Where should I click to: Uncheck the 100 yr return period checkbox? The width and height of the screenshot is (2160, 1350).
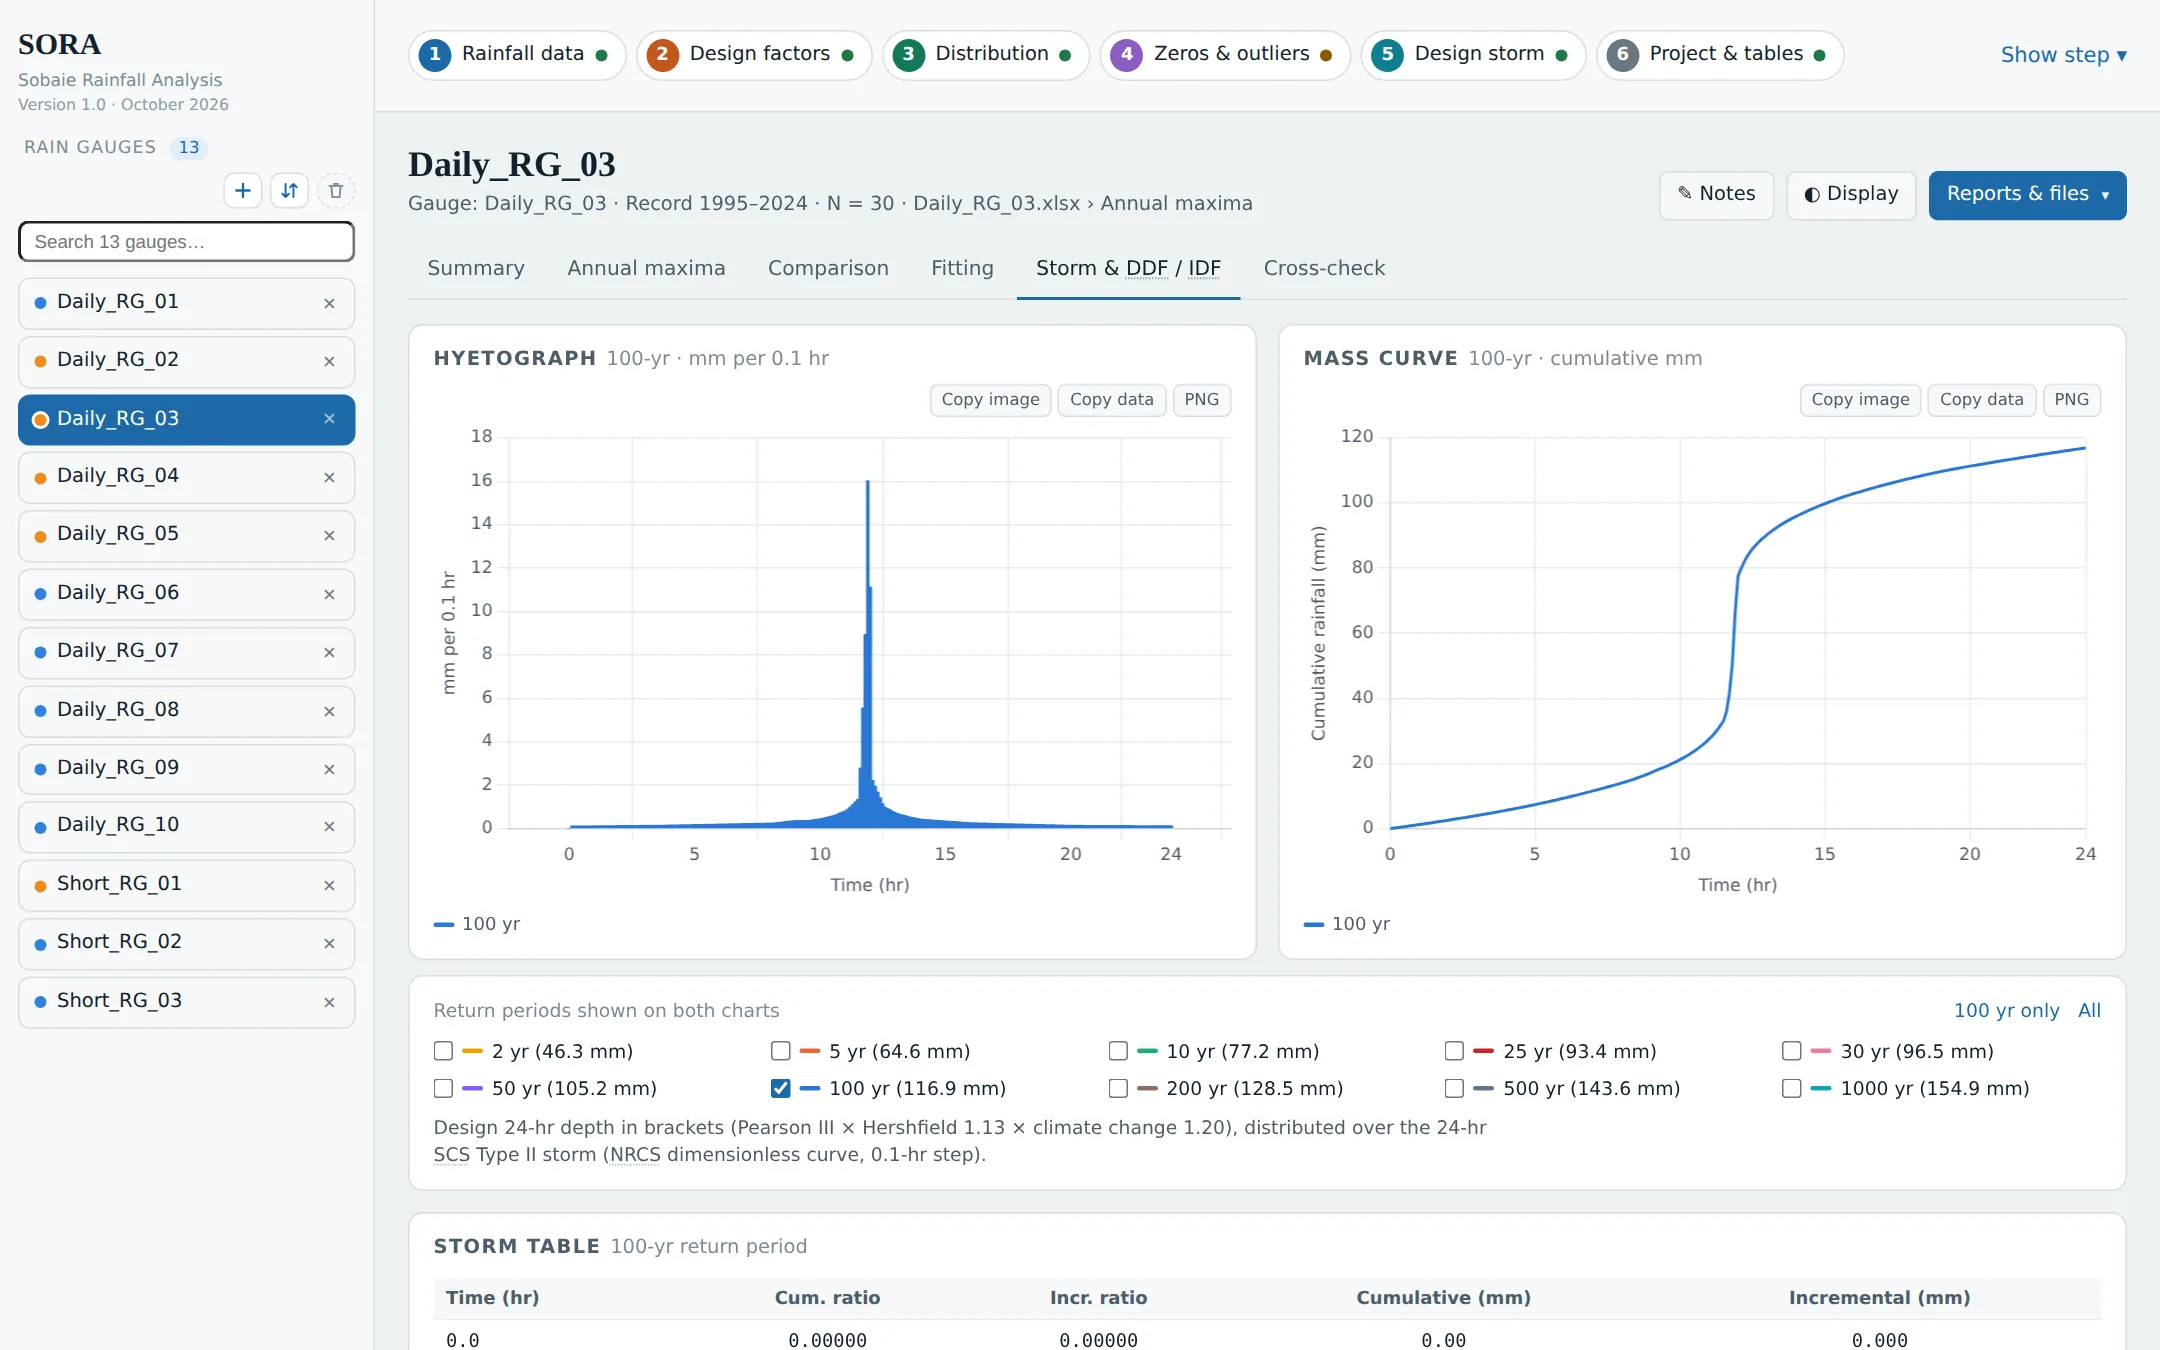point(781,1088)
